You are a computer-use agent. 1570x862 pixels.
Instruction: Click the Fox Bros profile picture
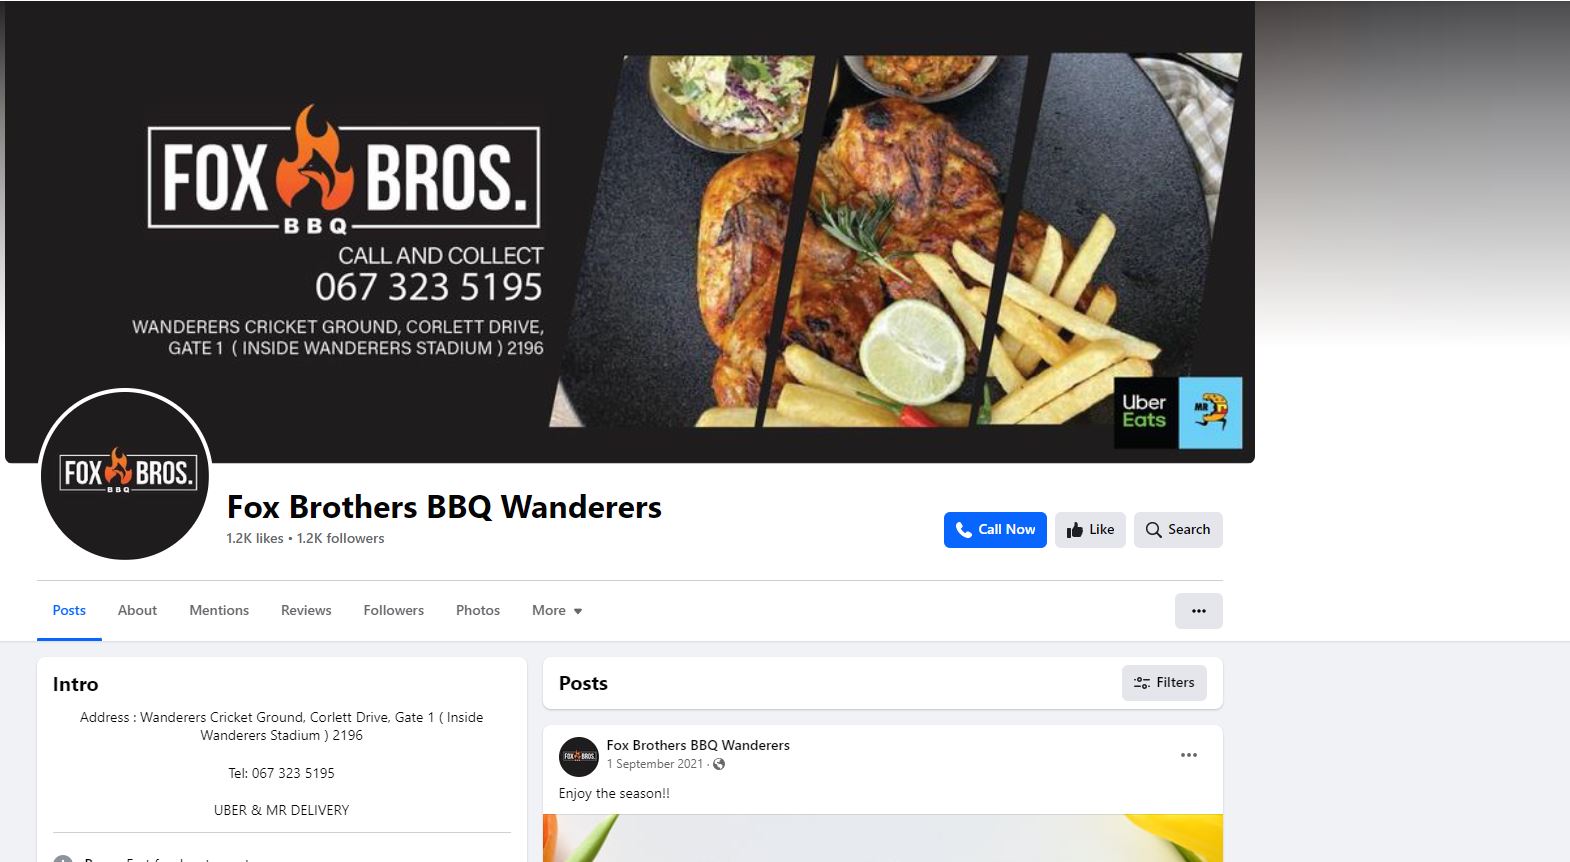(x=125, y=474)
